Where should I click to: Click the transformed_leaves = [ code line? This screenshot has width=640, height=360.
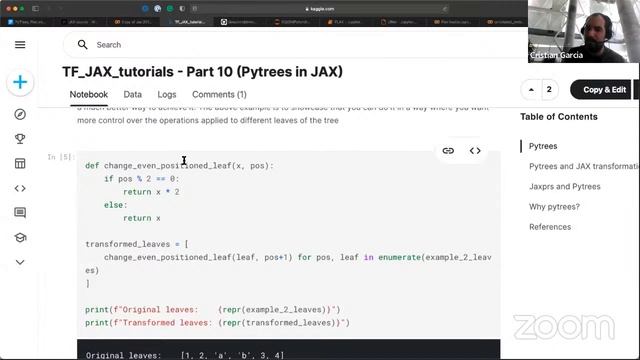(137, 244)
